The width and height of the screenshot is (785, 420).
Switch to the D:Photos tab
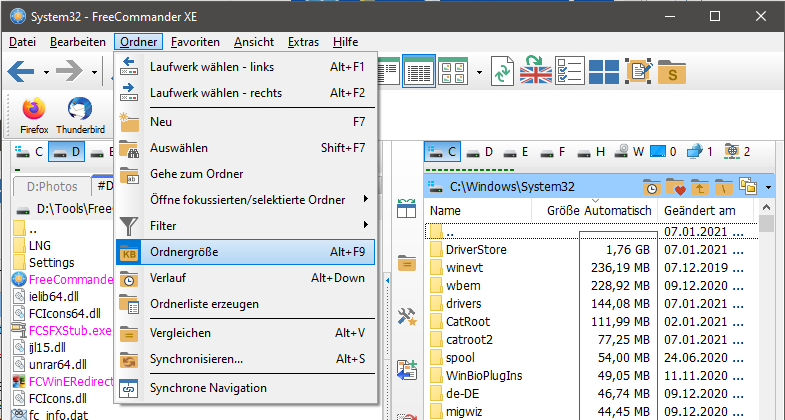[51, 186]
